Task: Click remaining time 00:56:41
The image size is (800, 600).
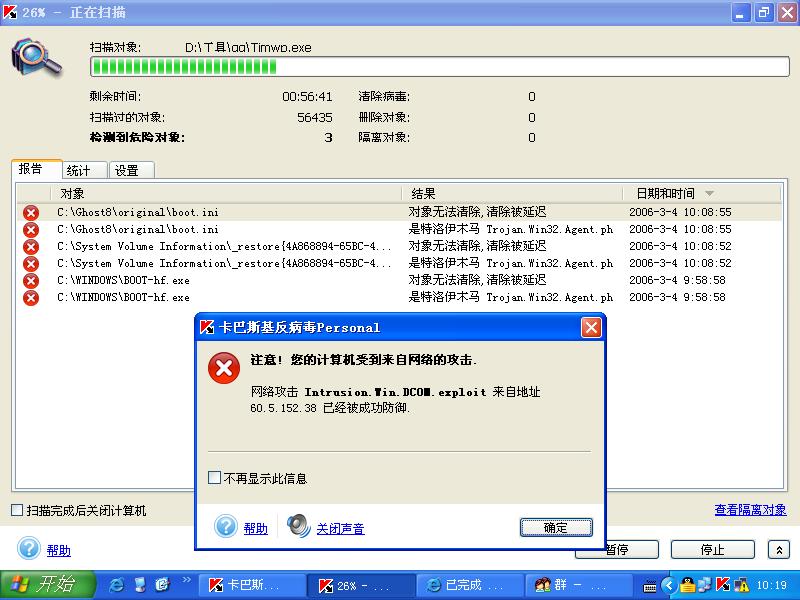Action: [307, 97]
